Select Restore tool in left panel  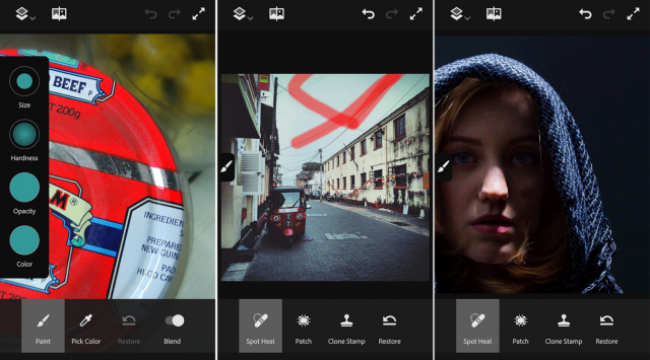point(129,329)
